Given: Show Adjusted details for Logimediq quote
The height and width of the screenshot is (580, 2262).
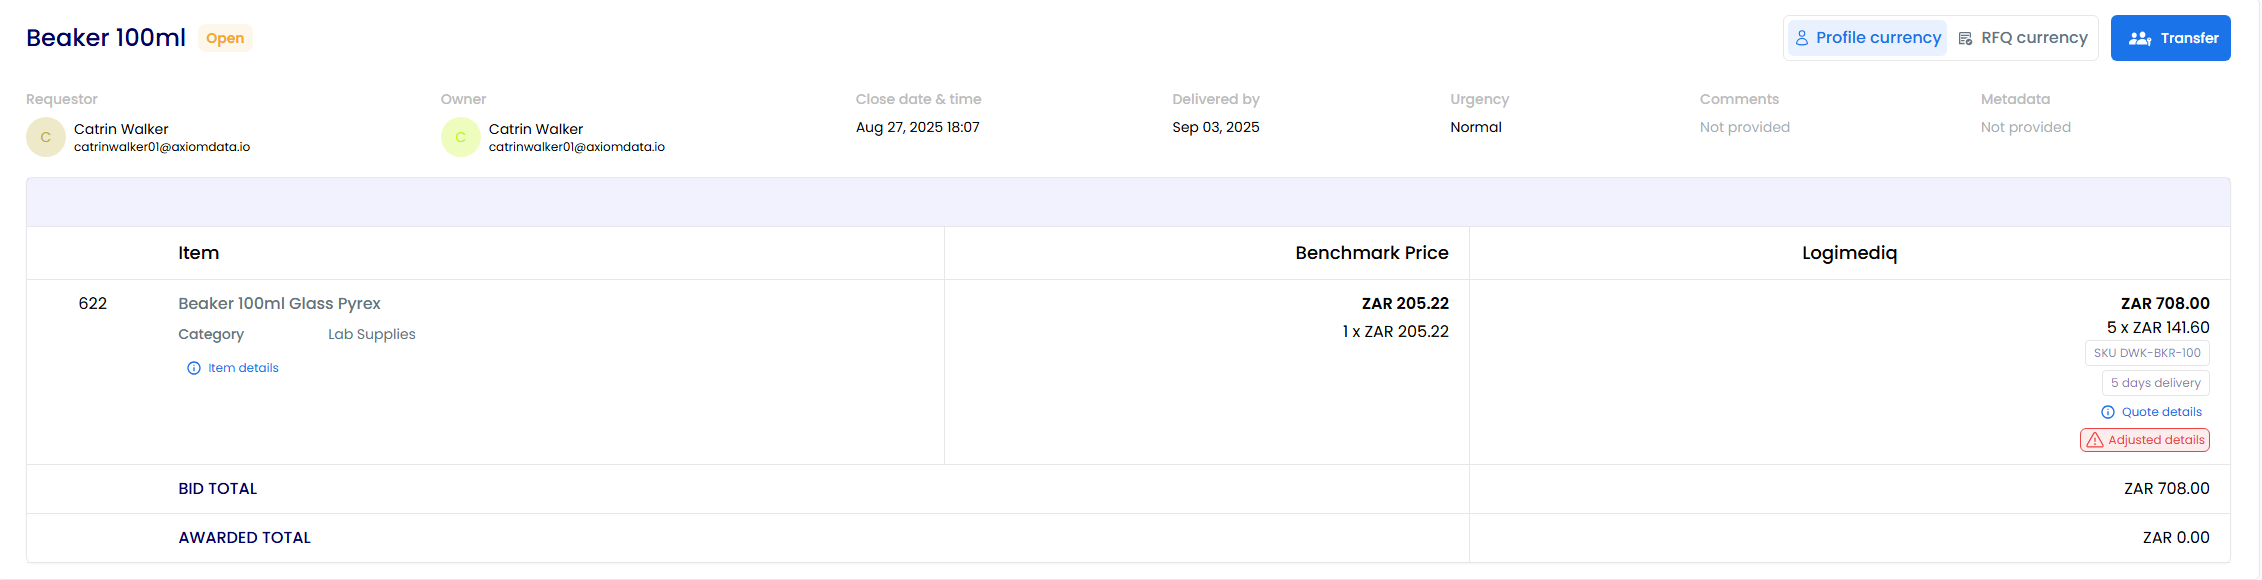Looking at the screenshot, I should [x=2145, y=440].
